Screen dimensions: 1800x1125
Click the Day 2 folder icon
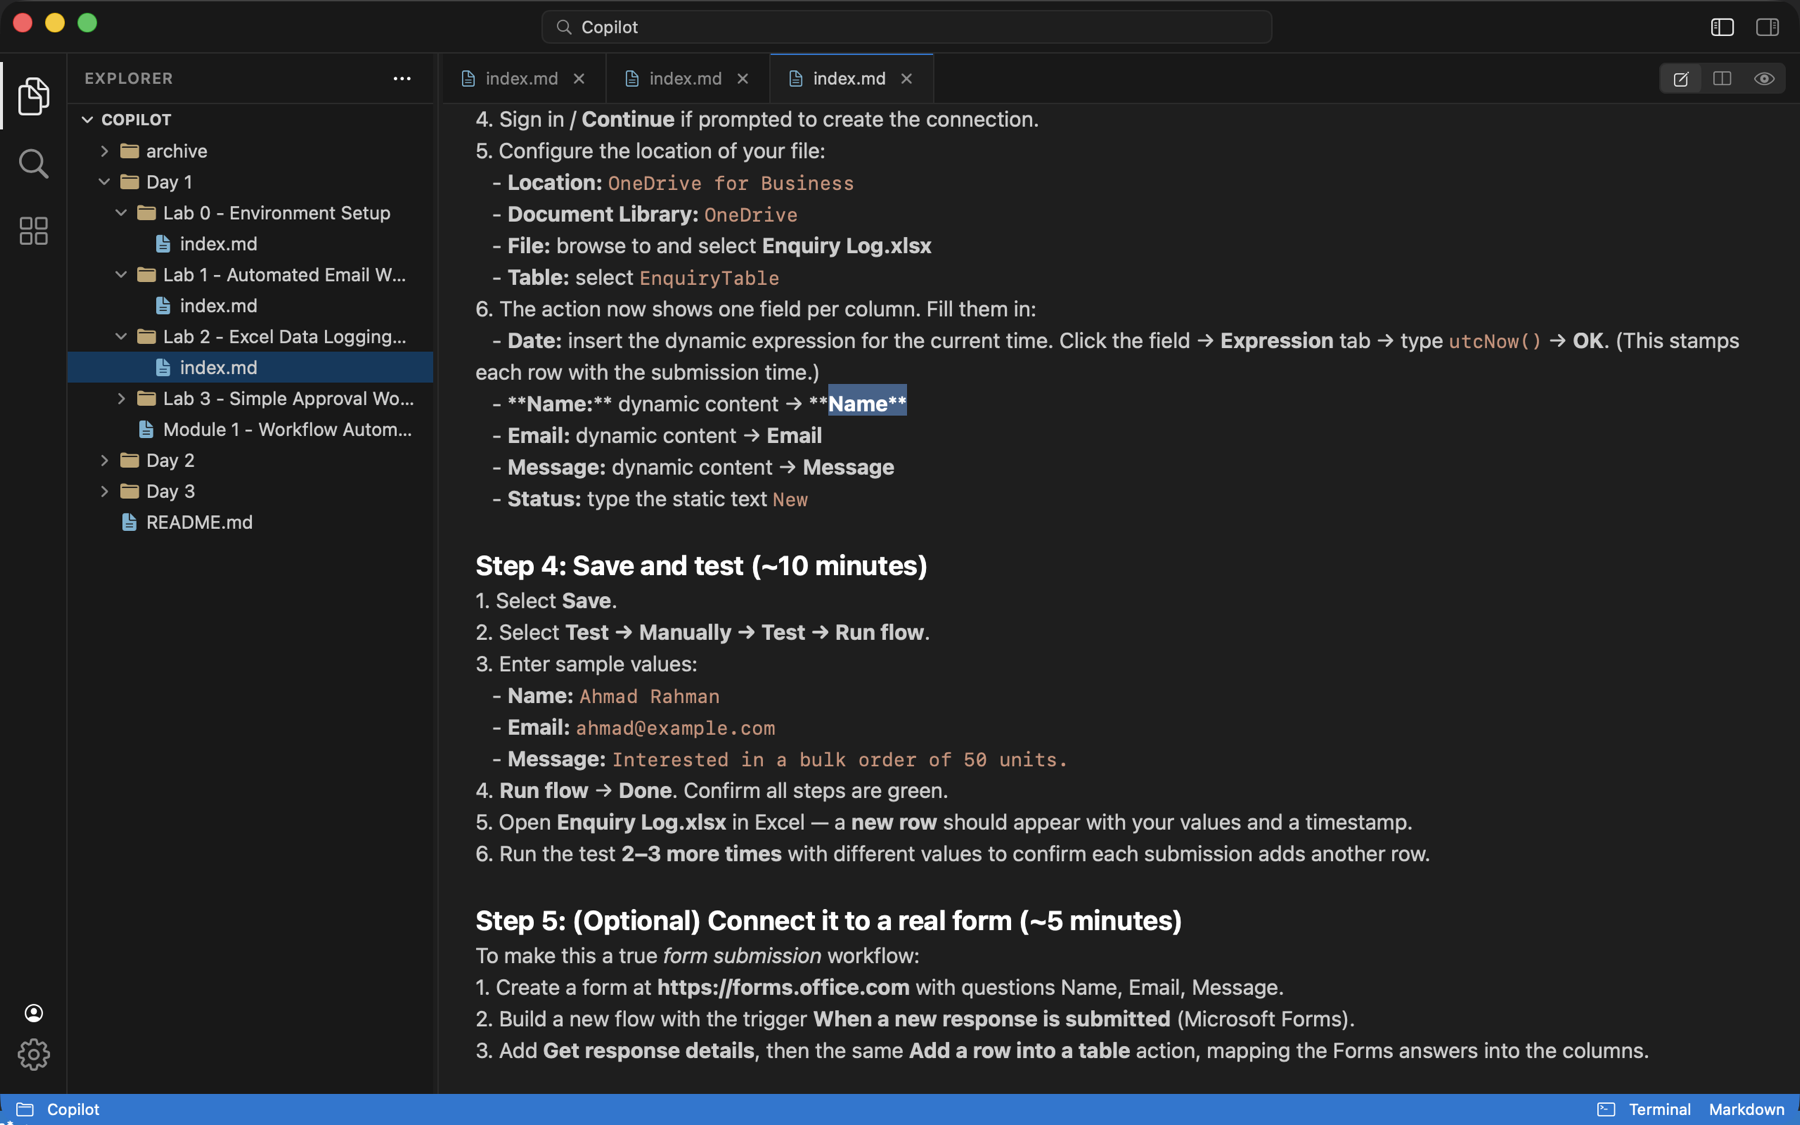(x=130, y=461)
